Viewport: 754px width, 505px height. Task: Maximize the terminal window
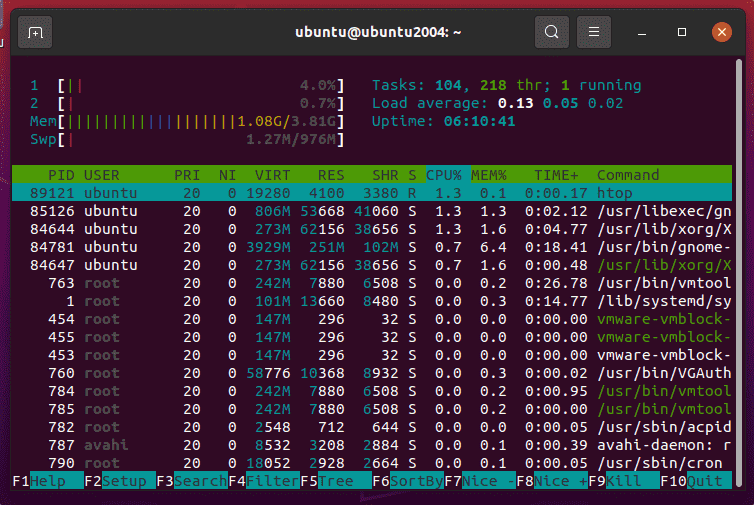(682, 32)
